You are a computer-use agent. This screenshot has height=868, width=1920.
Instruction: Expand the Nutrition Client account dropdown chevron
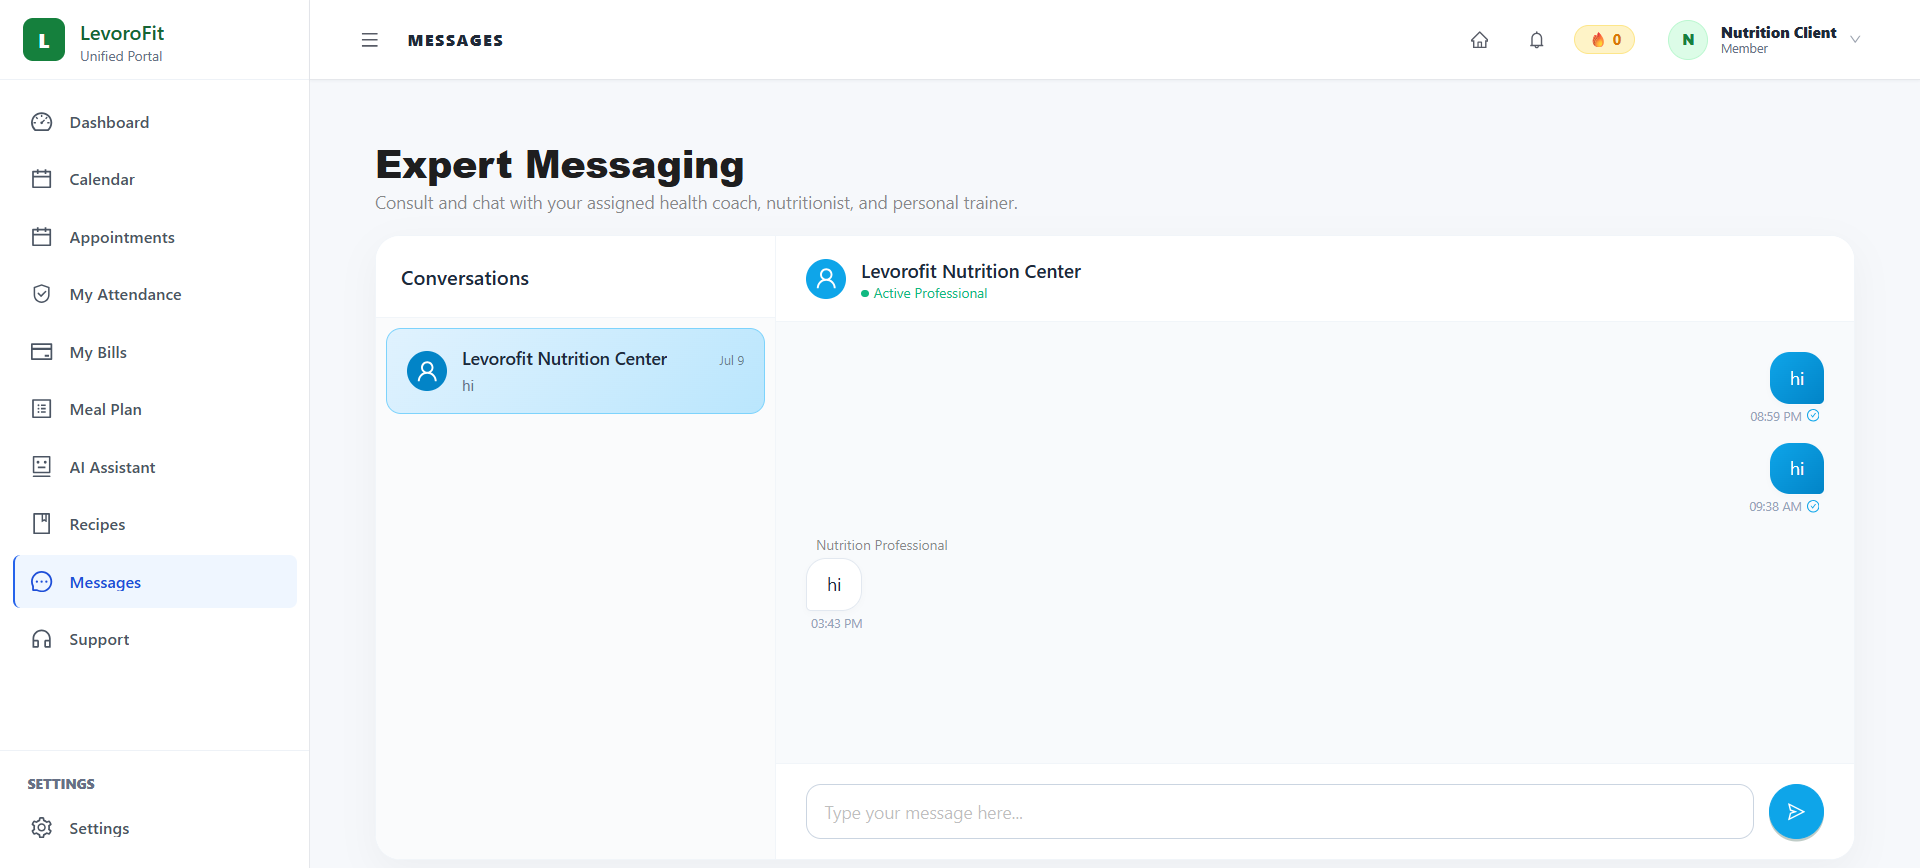point(1855,40)
